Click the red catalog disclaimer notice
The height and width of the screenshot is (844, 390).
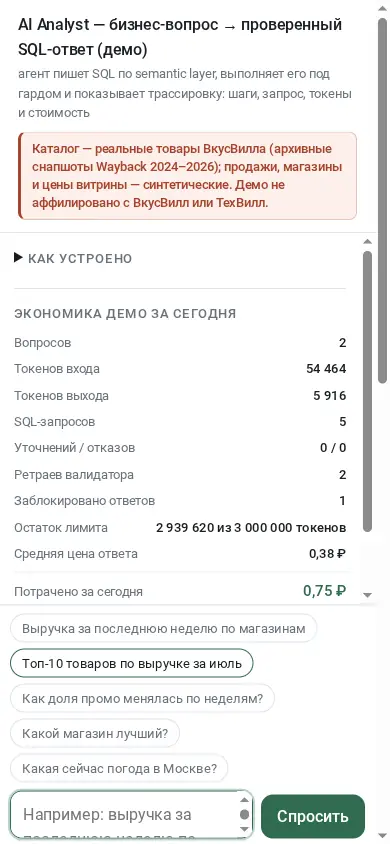187,176
